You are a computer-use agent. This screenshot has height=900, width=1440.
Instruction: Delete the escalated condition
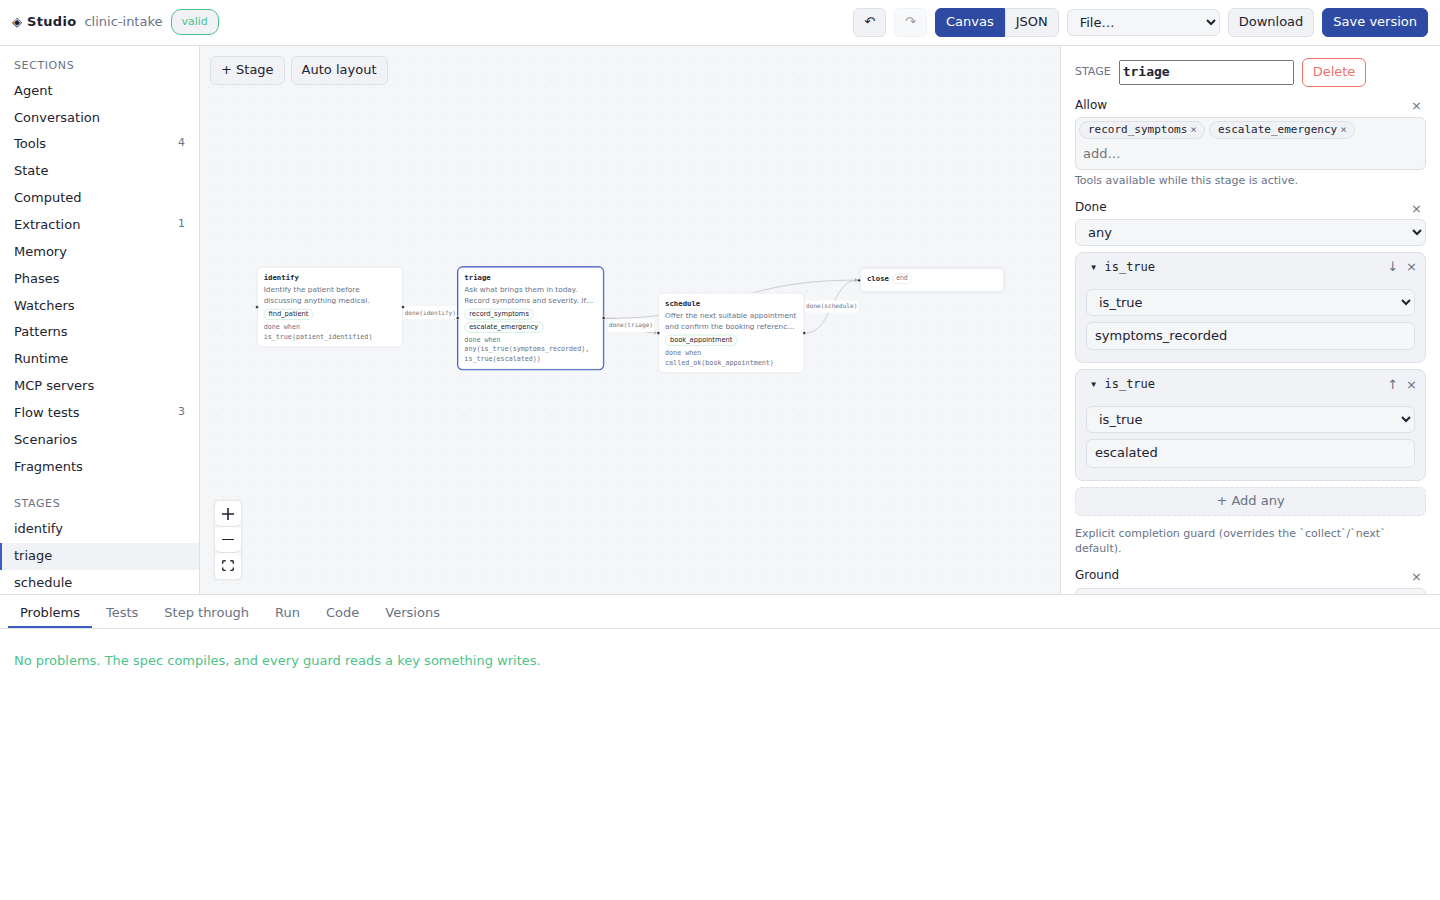[x=1411, y=384]
